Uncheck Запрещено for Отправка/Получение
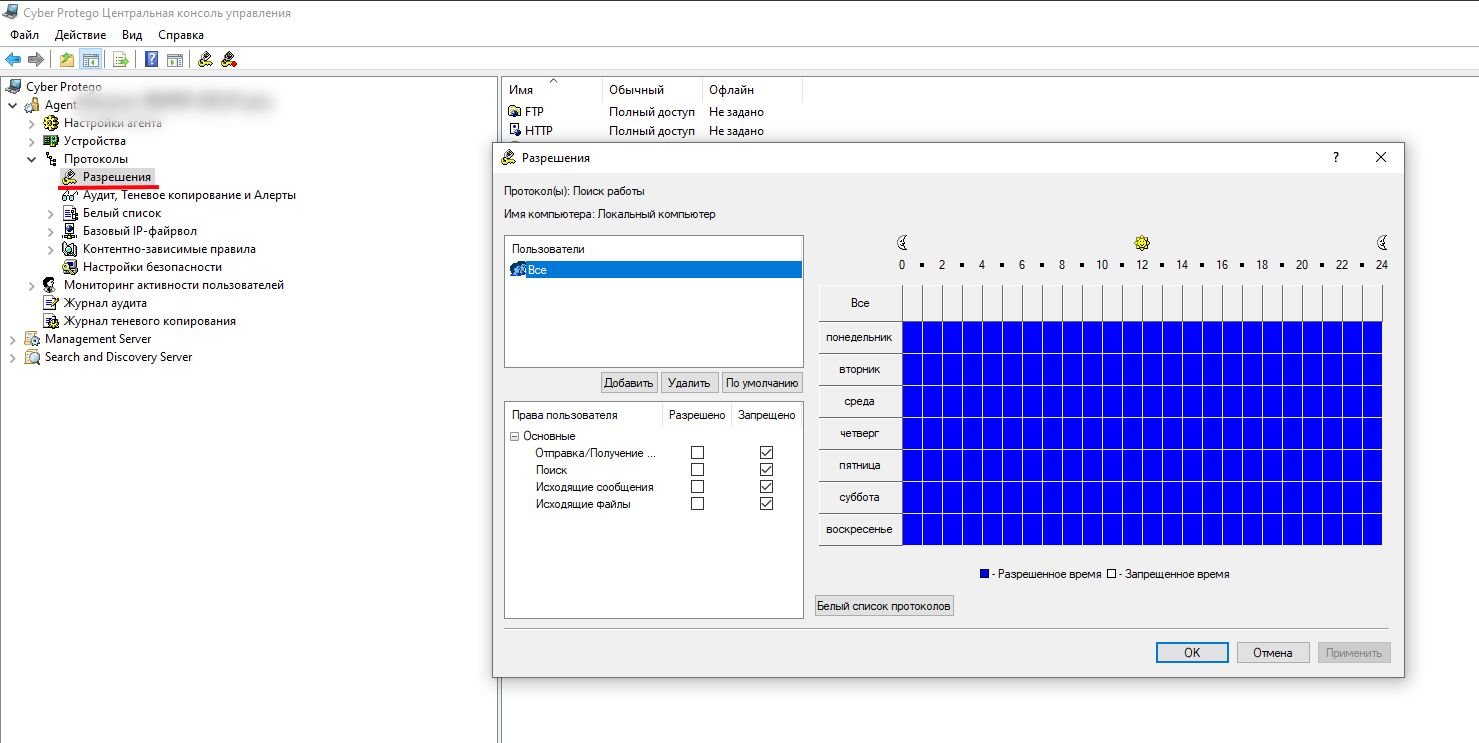Viewport: 1479px width, 743px height. click(x=766, y=453)
